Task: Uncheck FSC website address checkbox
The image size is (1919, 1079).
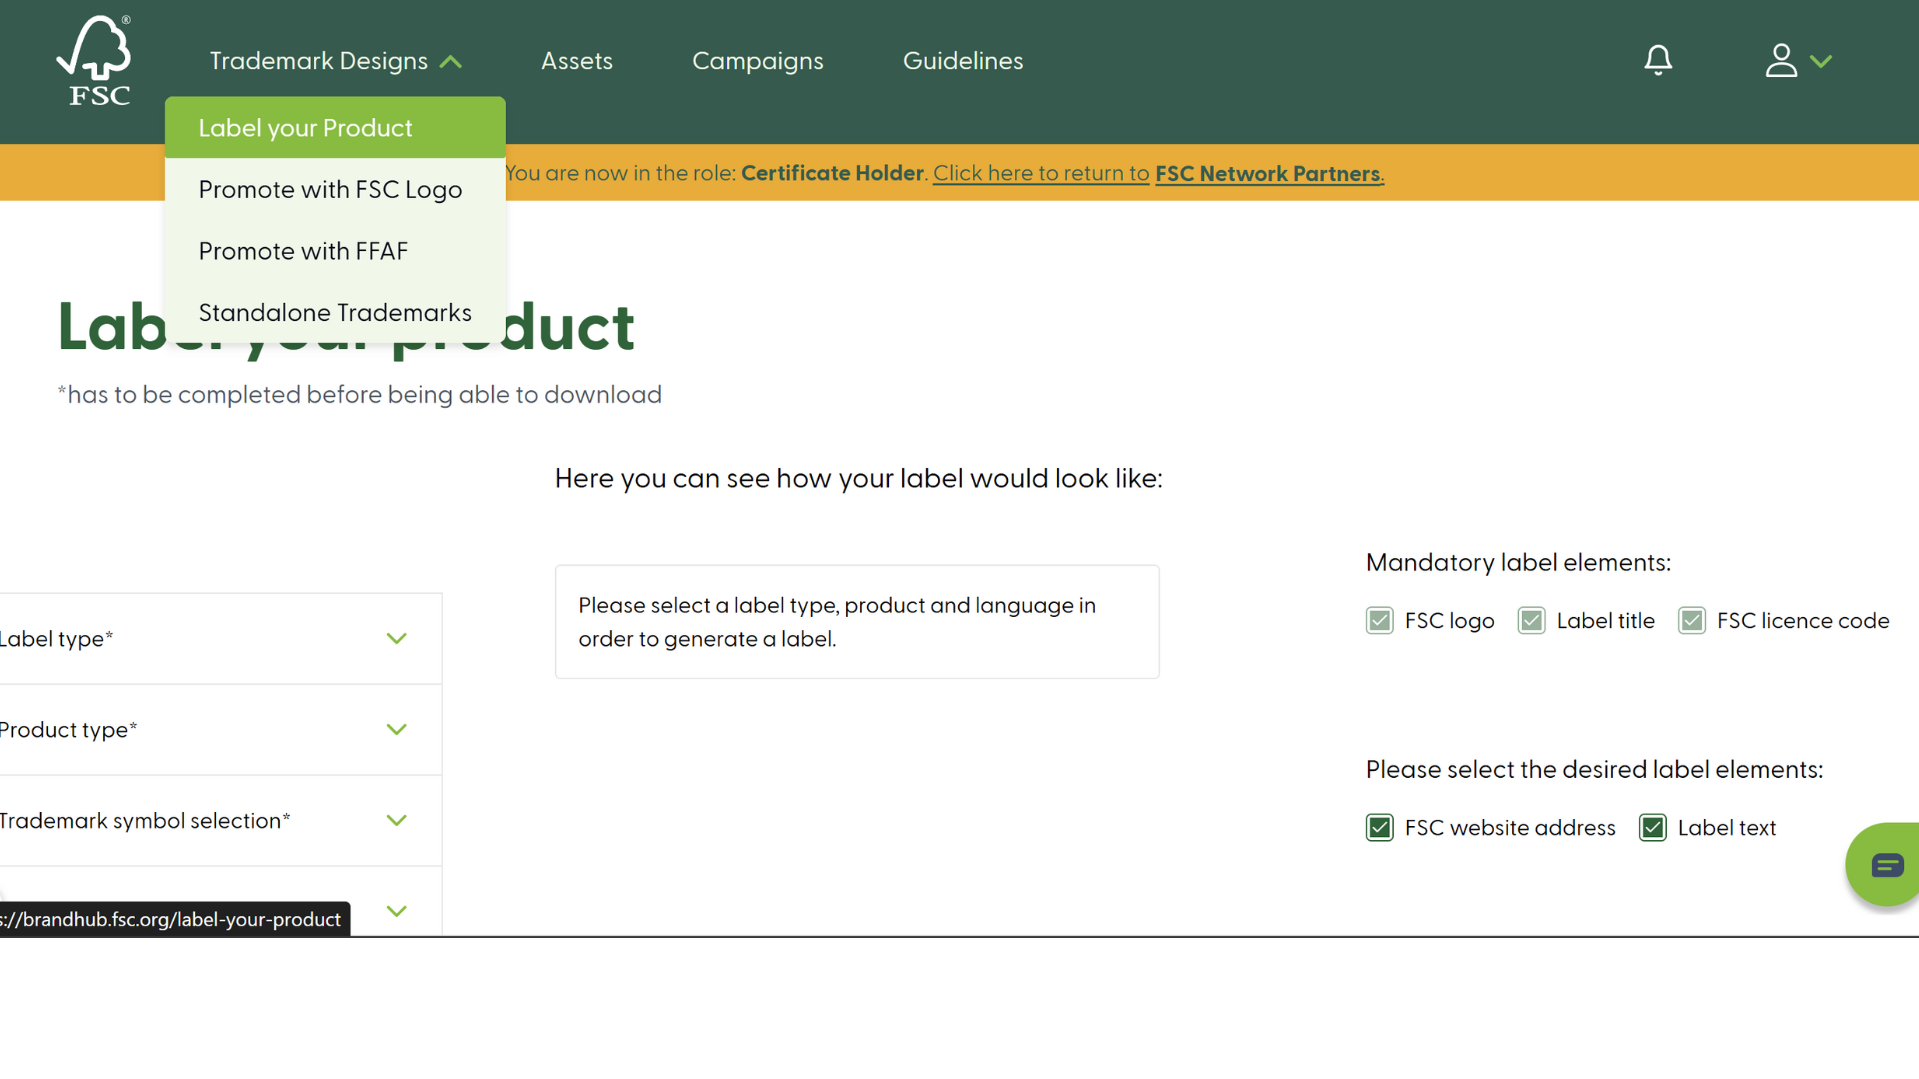Action: [x=1379, y=828]
